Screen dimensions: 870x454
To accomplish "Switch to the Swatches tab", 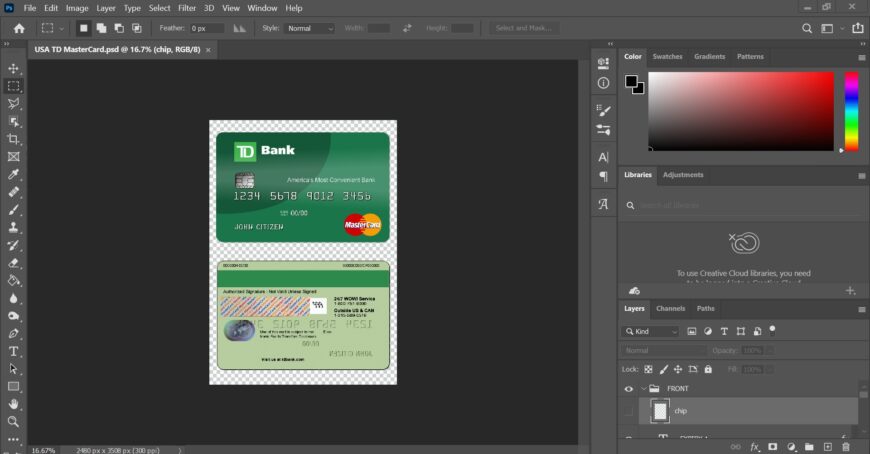I will click(667, 57).
